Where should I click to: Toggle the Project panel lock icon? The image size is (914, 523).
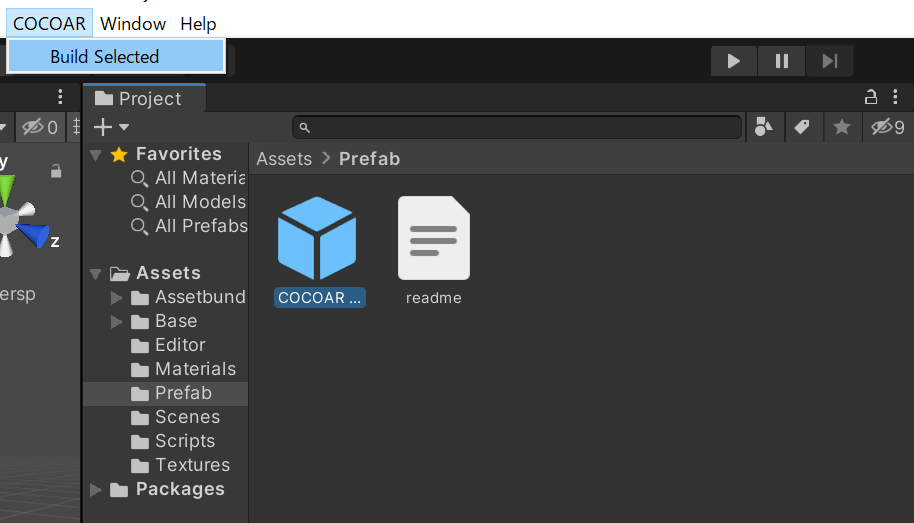pos(871,97)
